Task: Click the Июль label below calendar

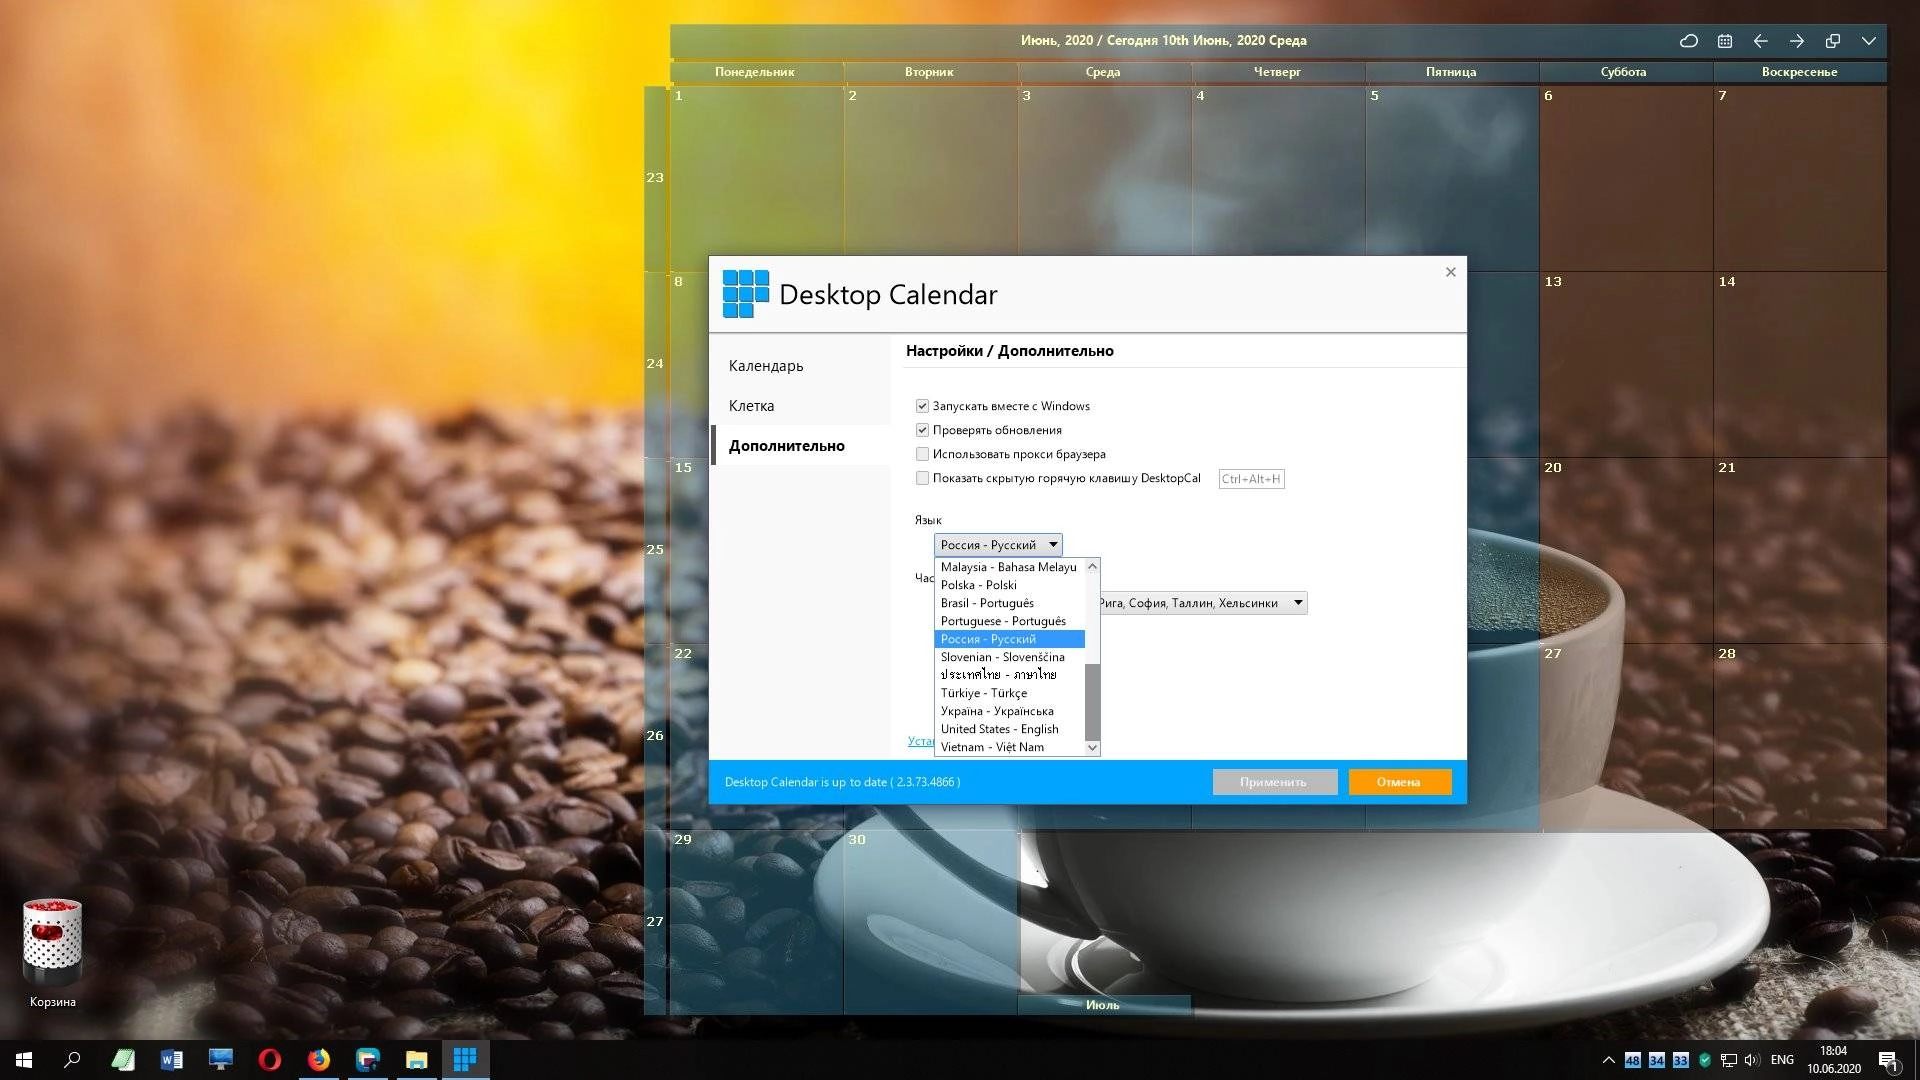Action: (1102, 1005)
